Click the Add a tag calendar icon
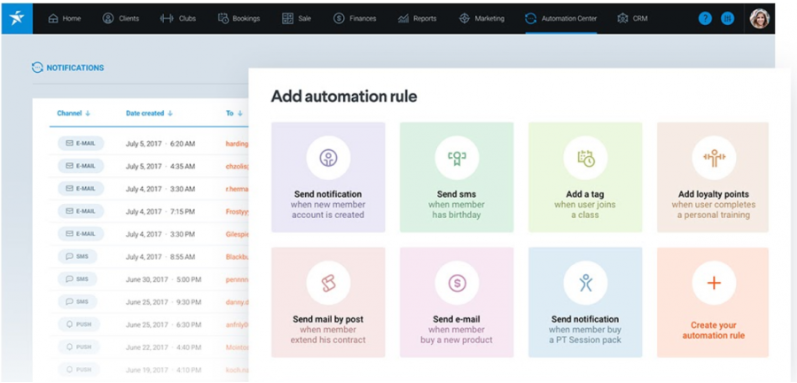This screenshot has height=383, width=797. point(585,158)
